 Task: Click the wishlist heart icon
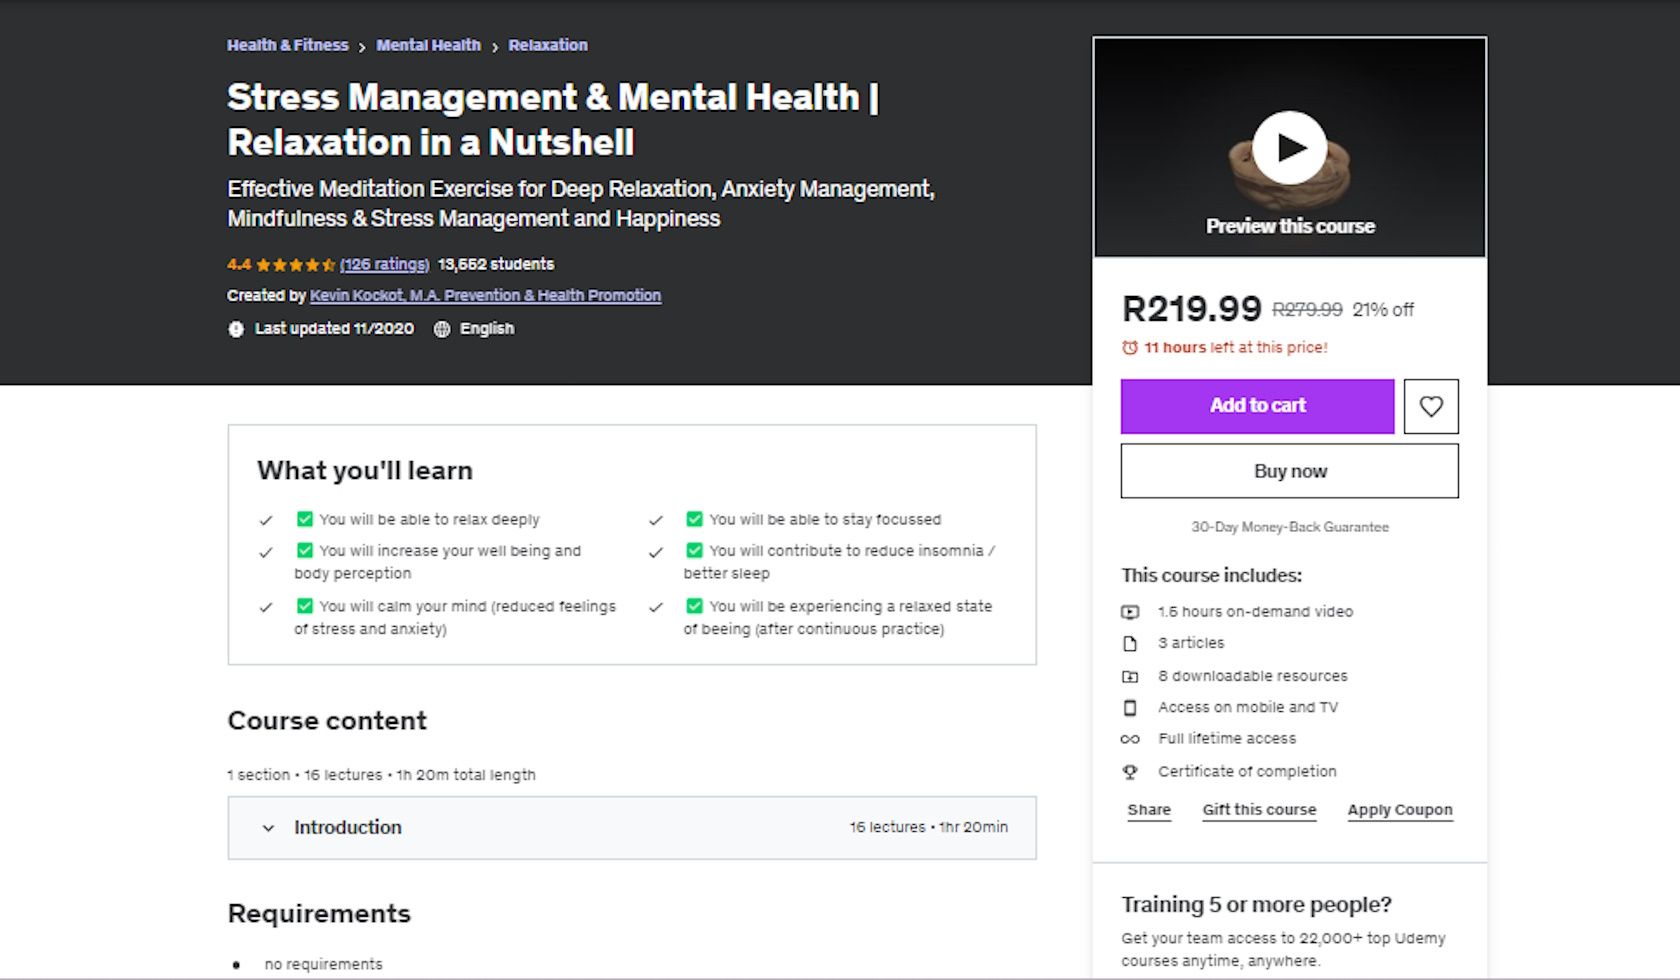pyautogui.click(x=1431, y=406)
